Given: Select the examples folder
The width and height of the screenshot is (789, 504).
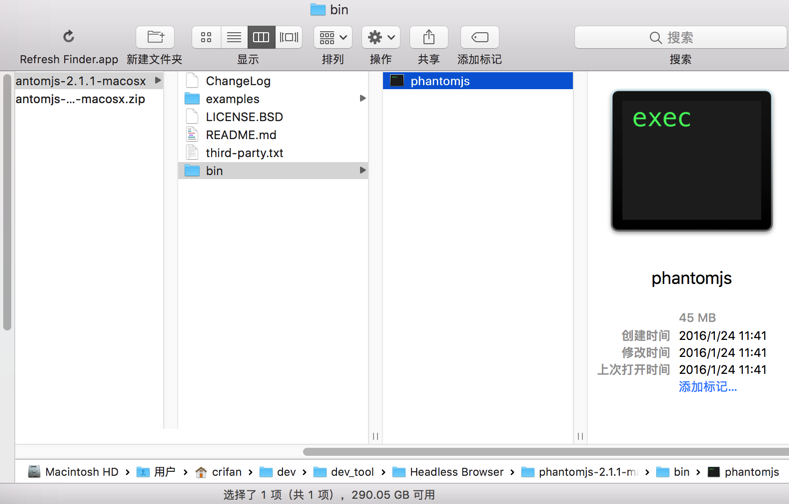Looking at the screenshot, I should coord(273,99).
